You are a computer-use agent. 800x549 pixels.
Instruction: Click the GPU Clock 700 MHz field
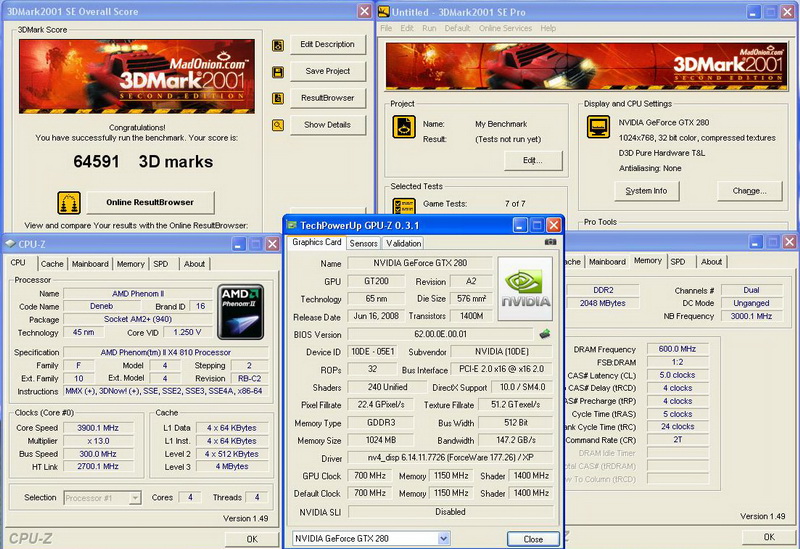coord(370,476)
